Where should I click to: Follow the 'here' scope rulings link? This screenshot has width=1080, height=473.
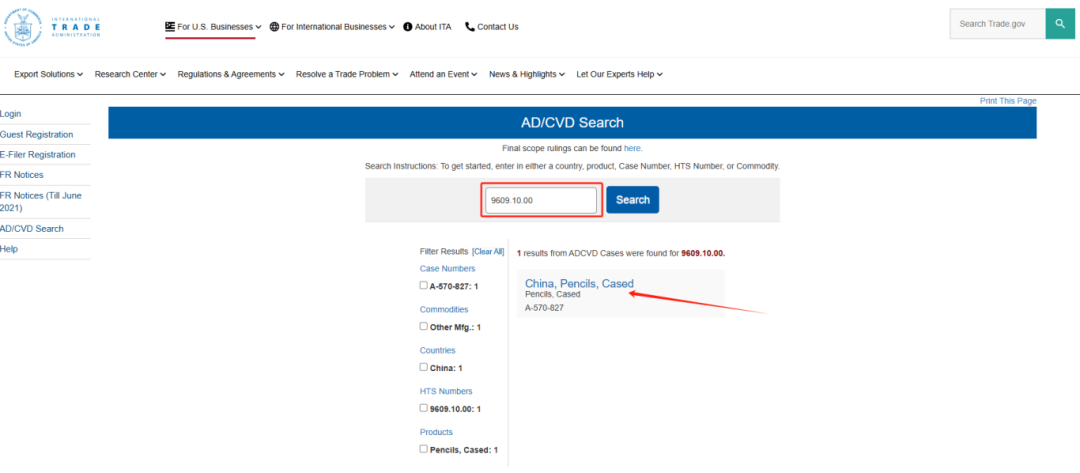point(632,148)
